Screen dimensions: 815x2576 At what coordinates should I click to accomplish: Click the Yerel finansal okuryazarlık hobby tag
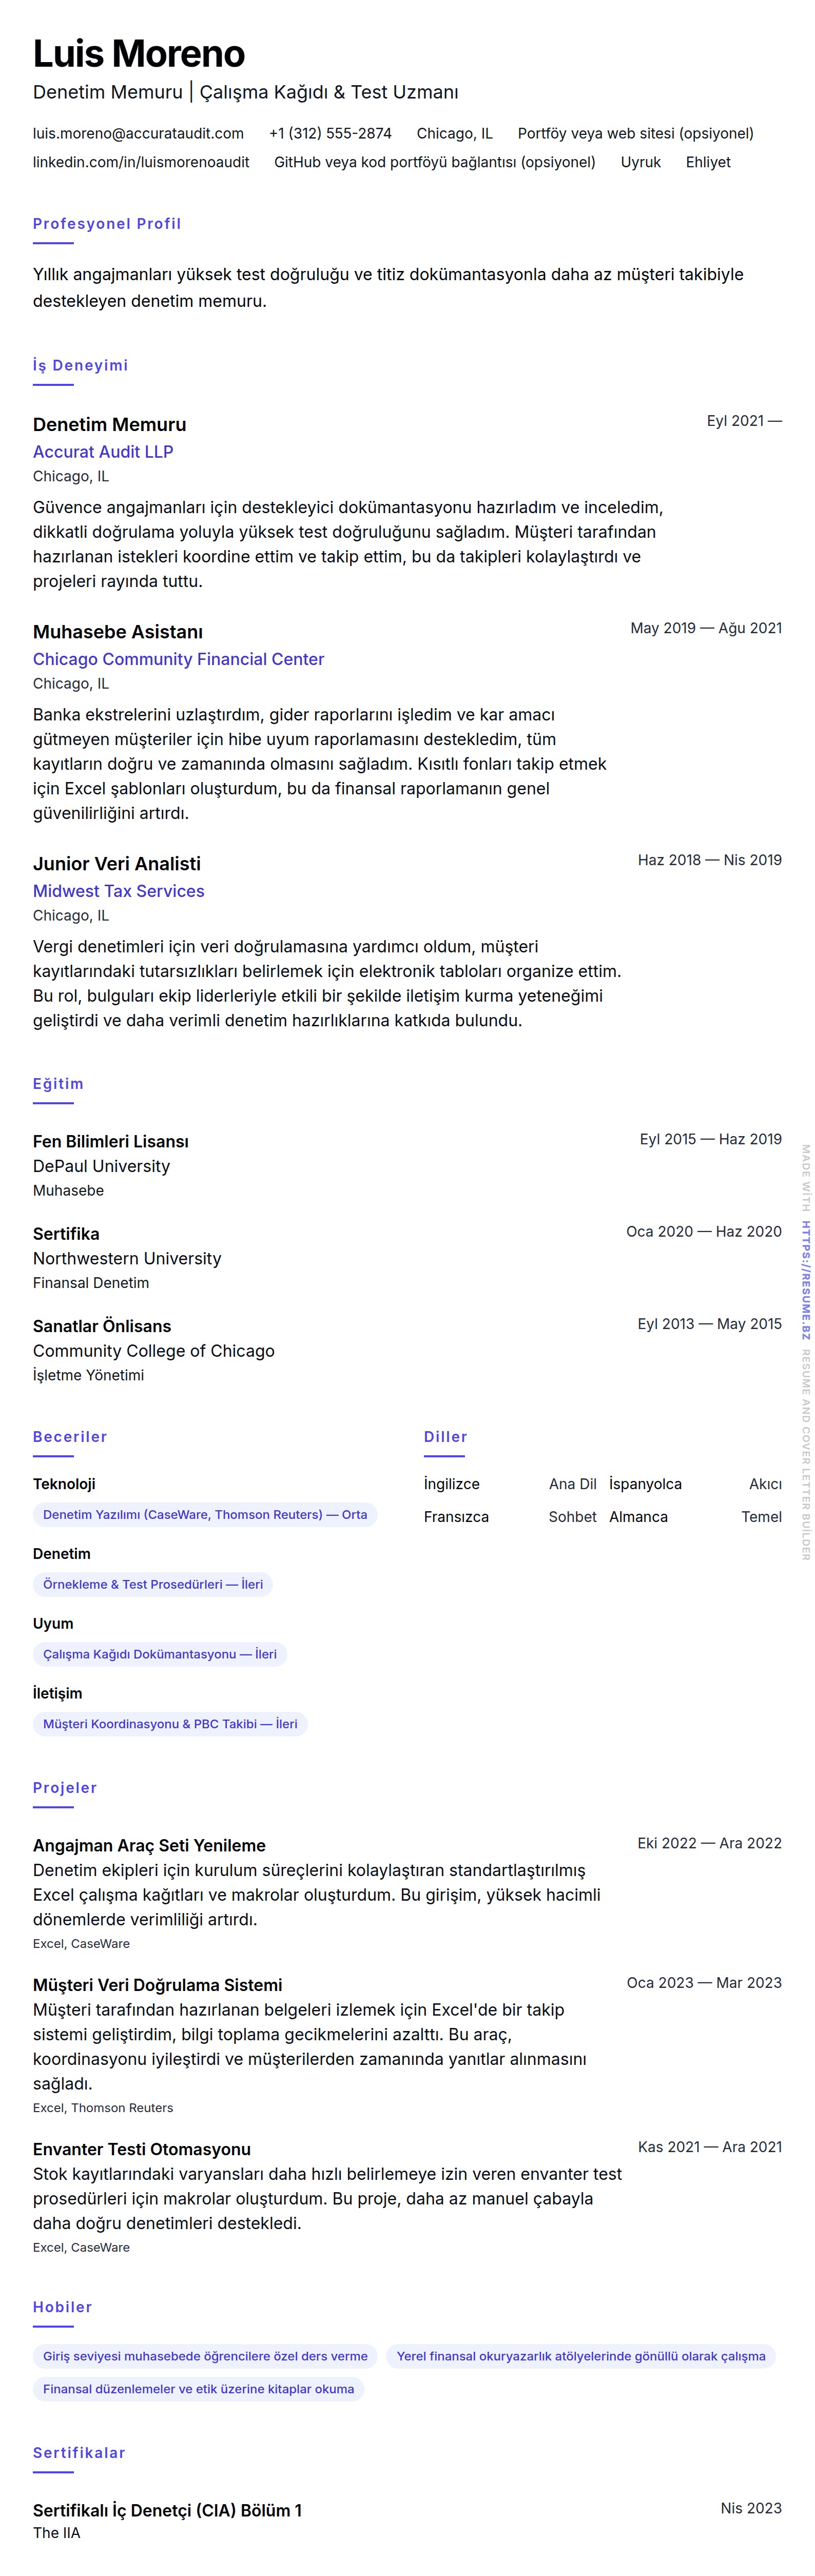pyautogui.click(x=580, y=2357)
